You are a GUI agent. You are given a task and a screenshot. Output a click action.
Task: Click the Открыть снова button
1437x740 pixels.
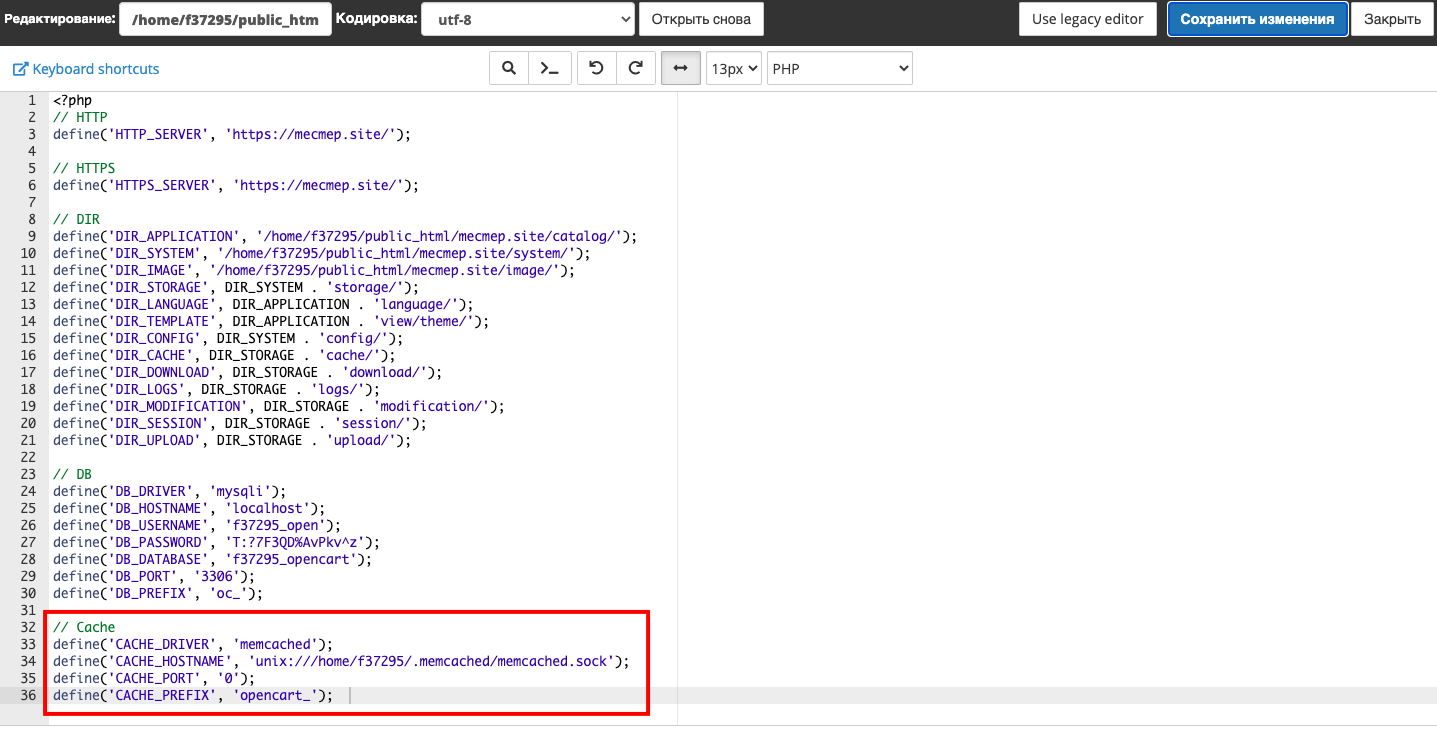(x=701, y=19)
